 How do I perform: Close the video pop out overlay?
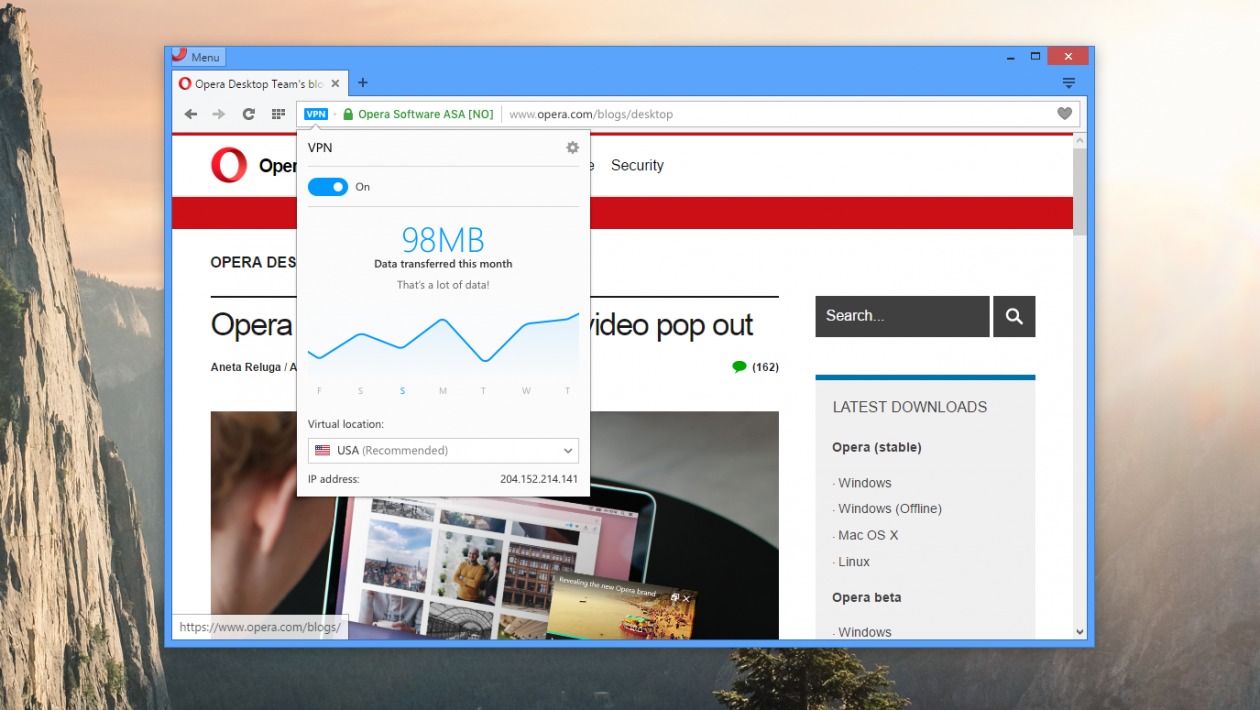pyautogui.click(x=686, y=598)
